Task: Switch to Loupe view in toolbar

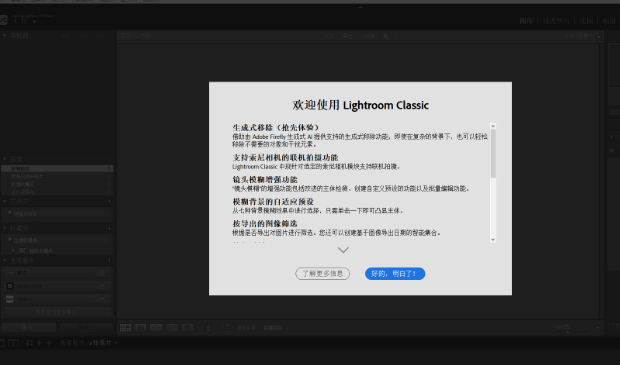Action: [140, 327]
